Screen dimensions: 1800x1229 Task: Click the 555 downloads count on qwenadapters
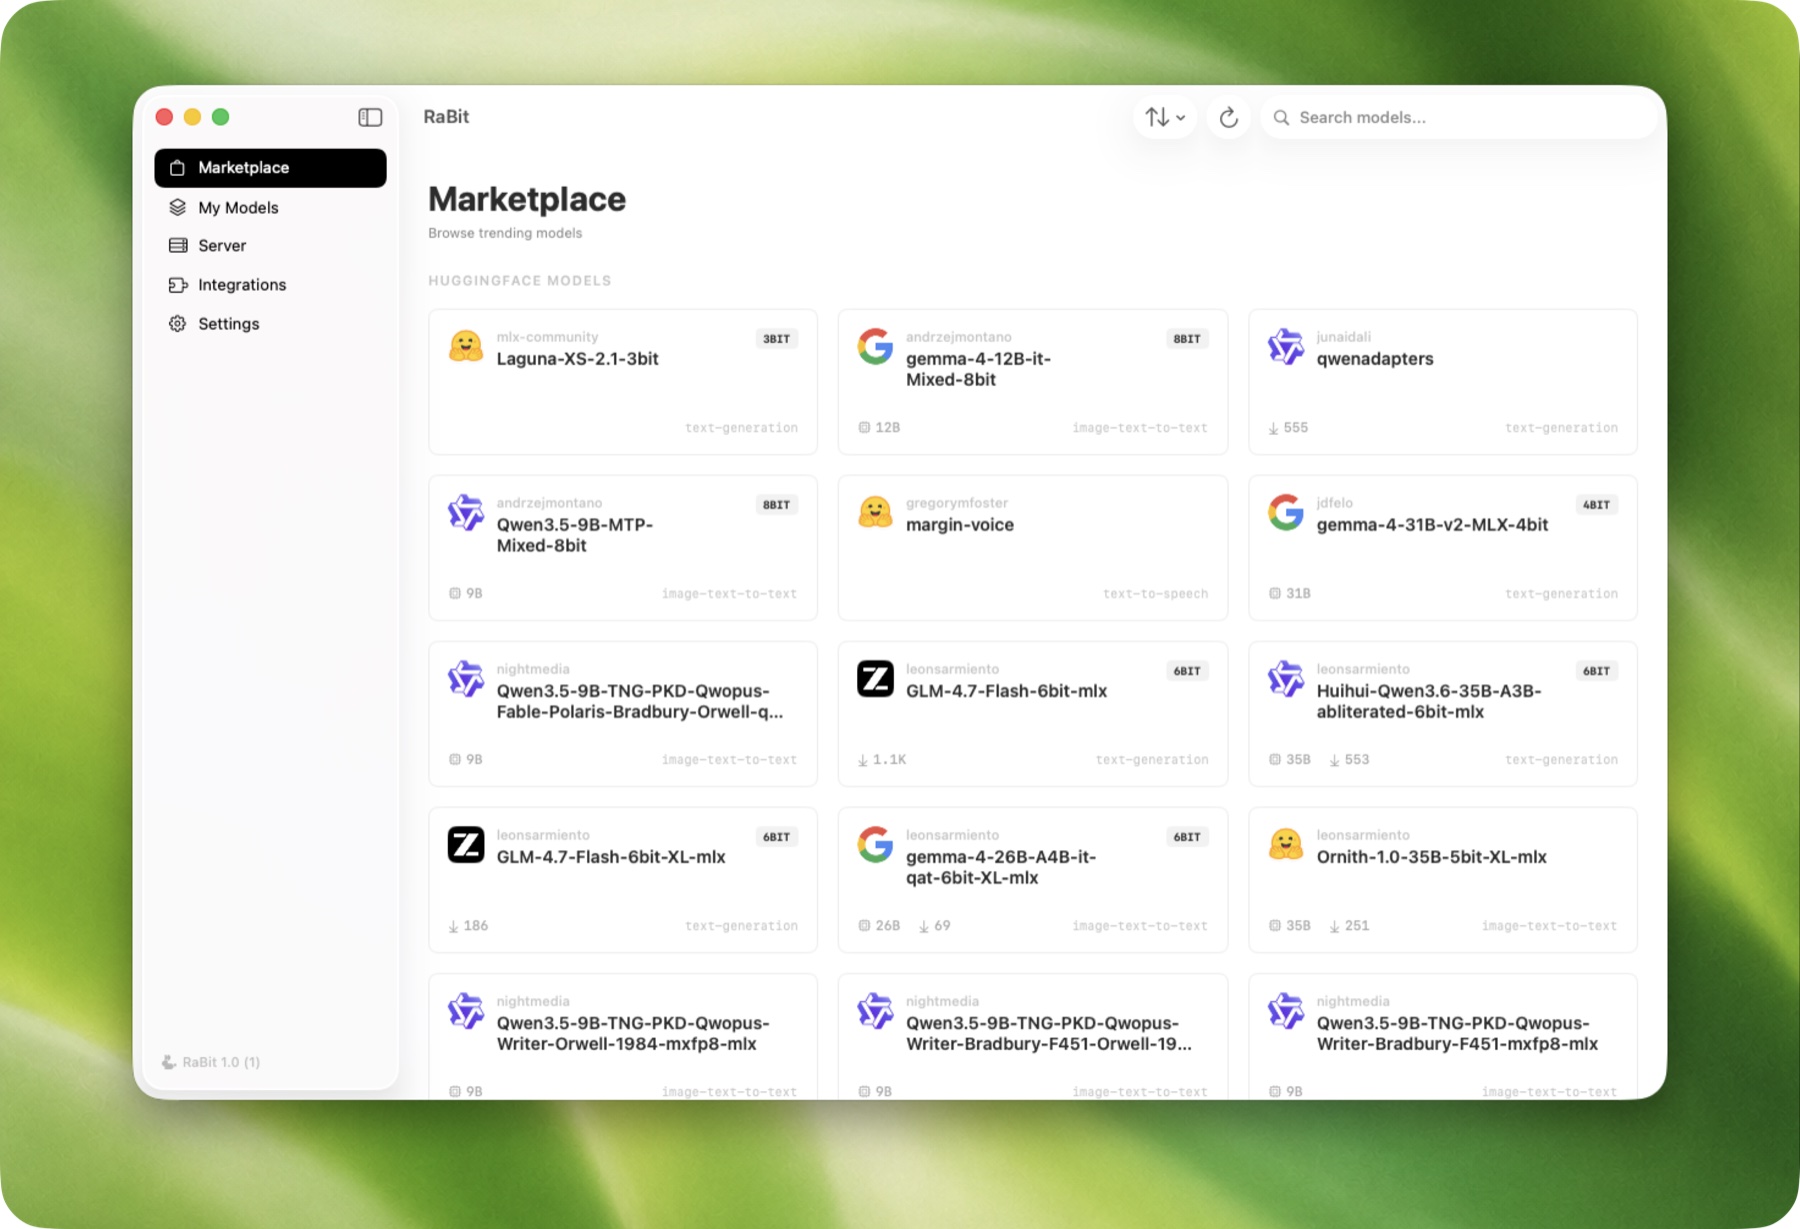pos(1288,428)
